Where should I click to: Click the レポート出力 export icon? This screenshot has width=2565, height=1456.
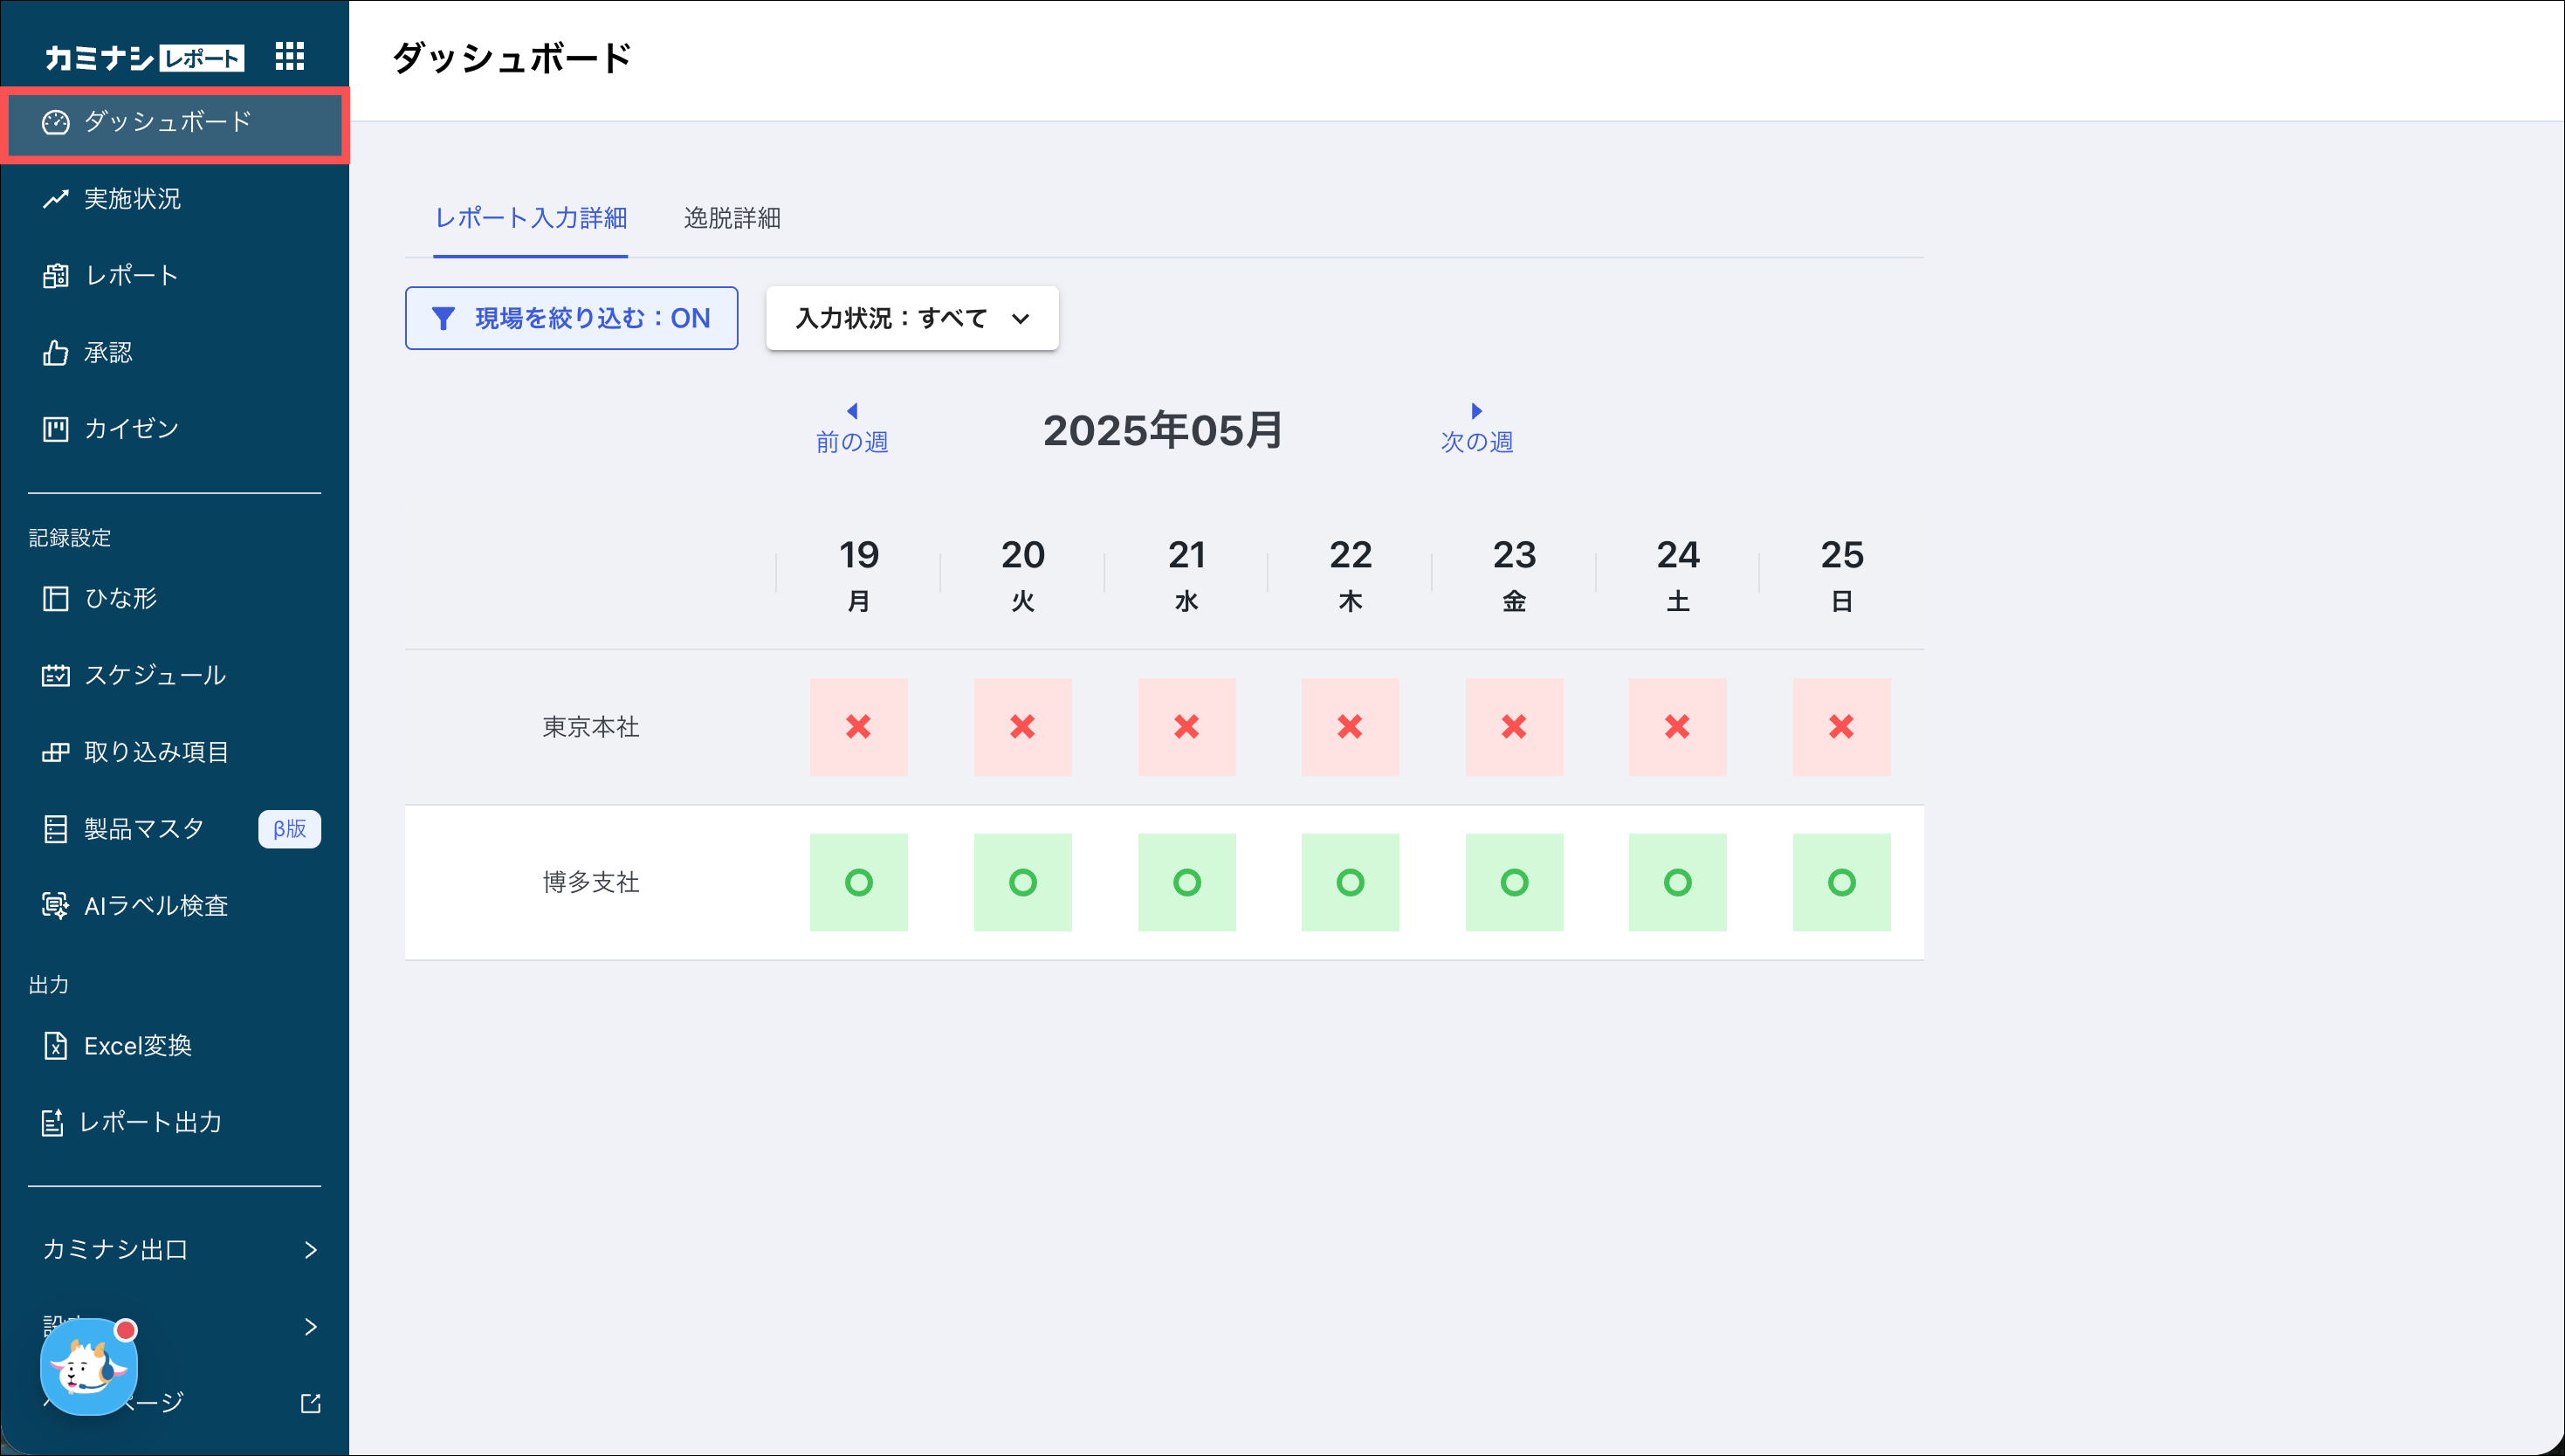(x=52, y=1122)
